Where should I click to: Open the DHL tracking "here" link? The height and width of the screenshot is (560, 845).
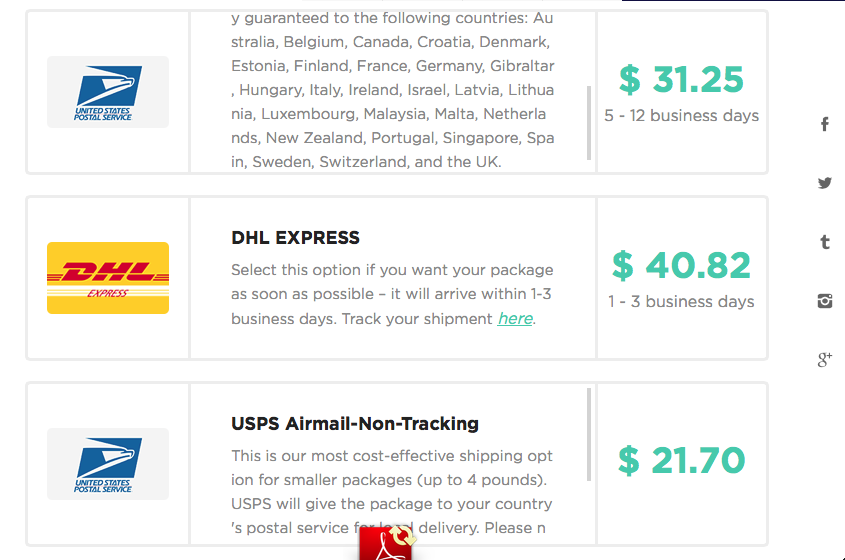pos(515,319)
